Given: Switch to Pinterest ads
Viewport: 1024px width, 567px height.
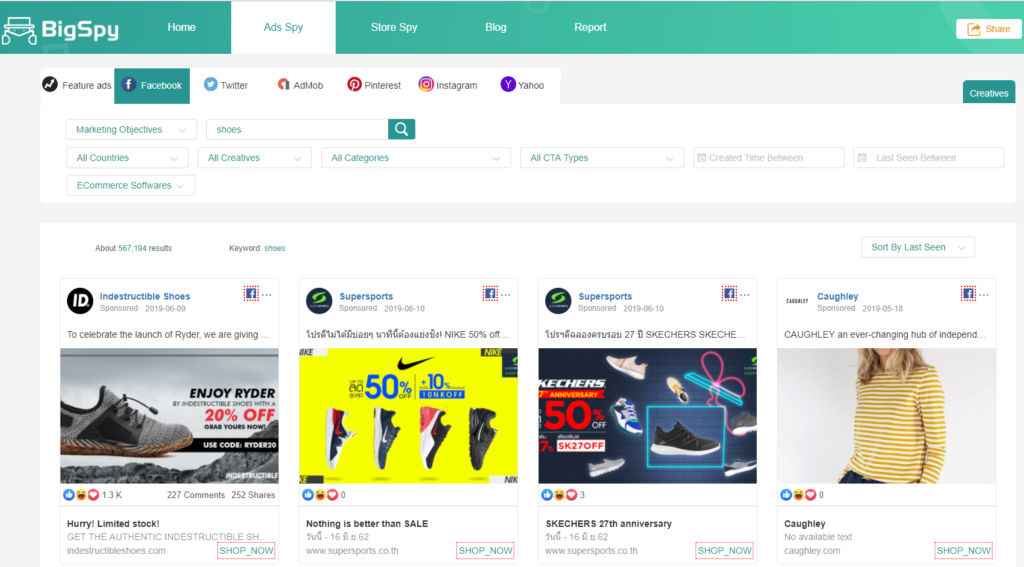Looking at the screenshot, I should [374, 85].
